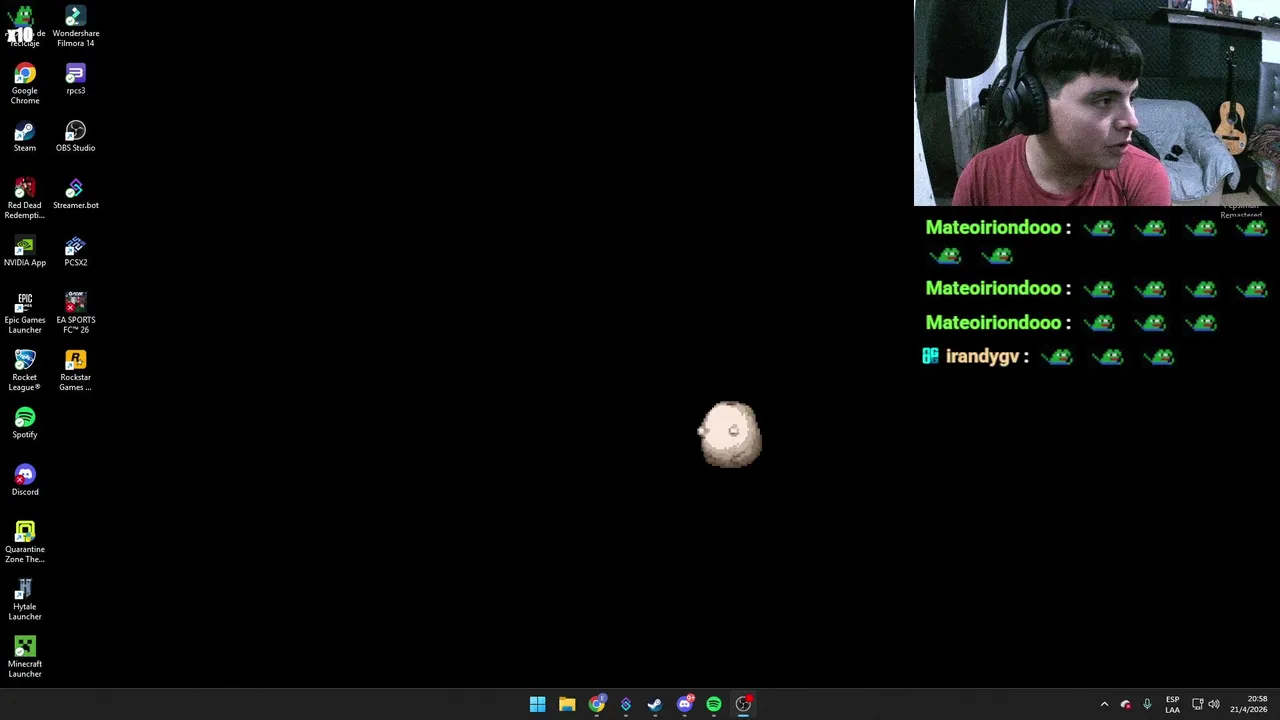
Task: Click the irandygv chat username
Action: click(982, 356)
